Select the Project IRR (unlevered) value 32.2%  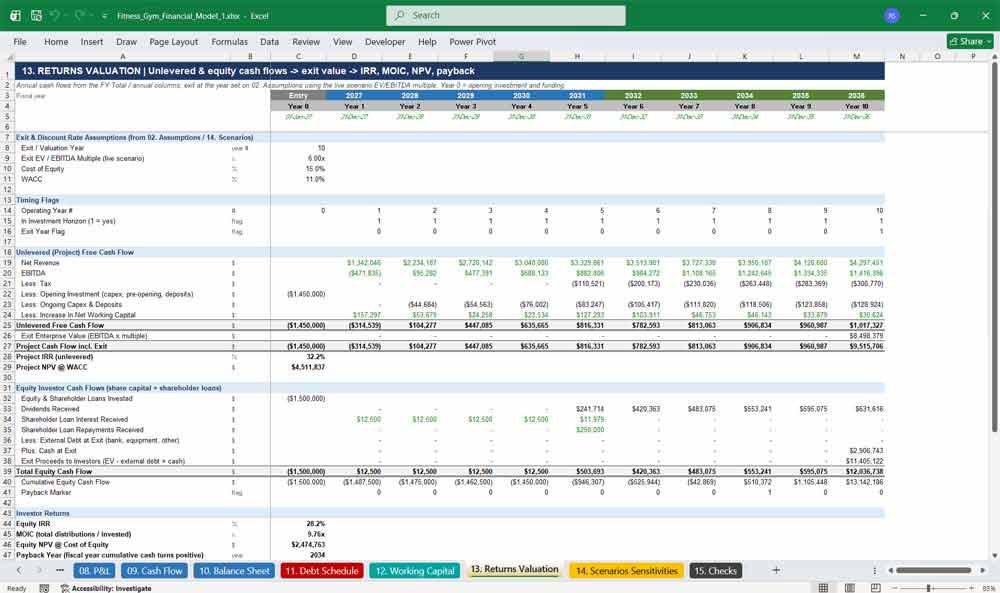(298, 356)
